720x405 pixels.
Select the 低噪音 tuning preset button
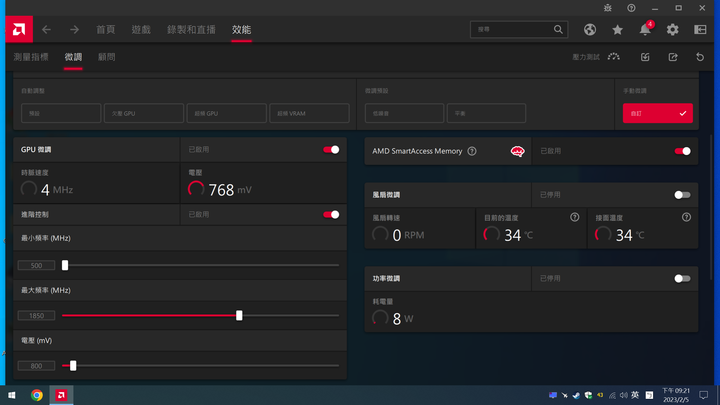click(405, 113)
